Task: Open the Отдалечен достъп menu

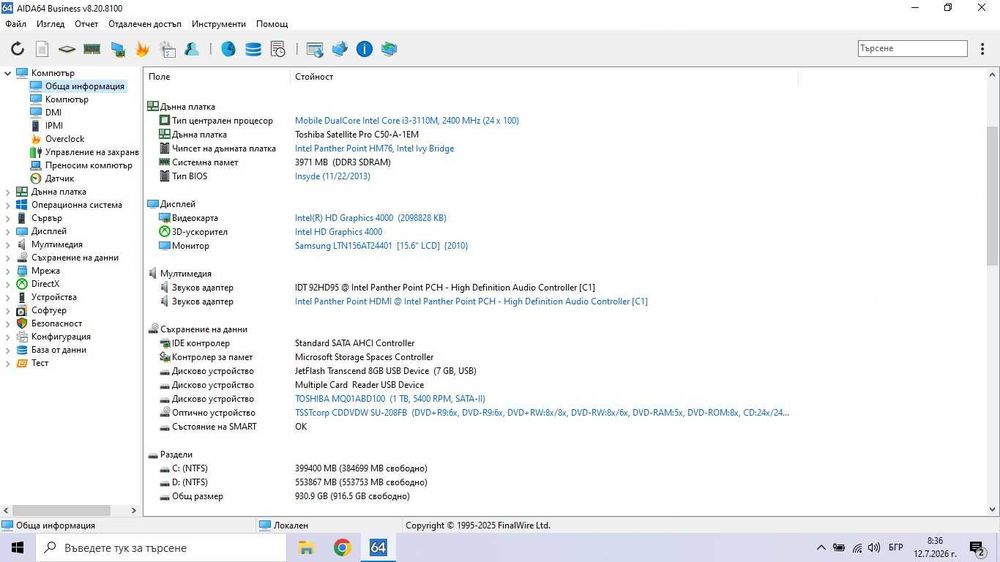Action: 145,24
